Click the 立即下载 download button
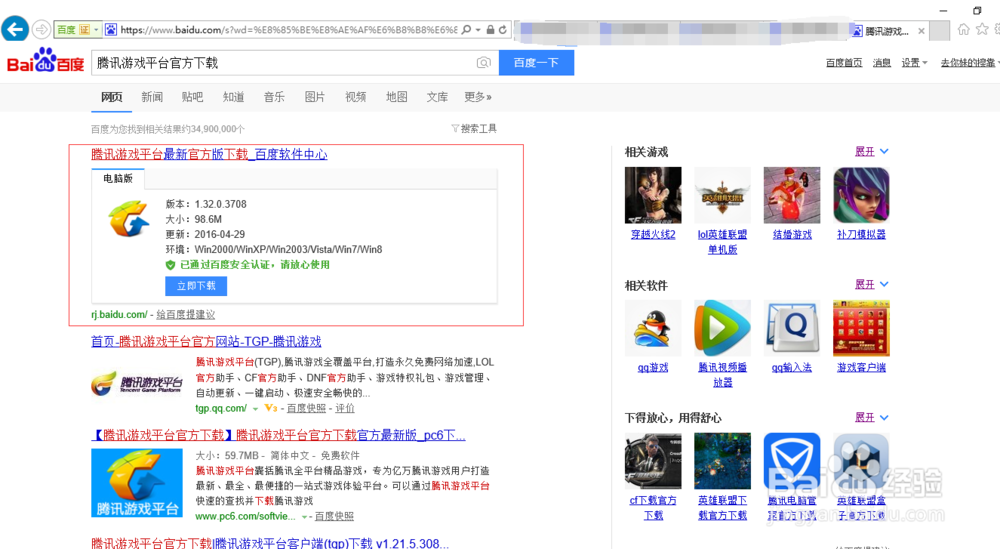This screenshot has width=1000, height=549. [x=196, y=286]
